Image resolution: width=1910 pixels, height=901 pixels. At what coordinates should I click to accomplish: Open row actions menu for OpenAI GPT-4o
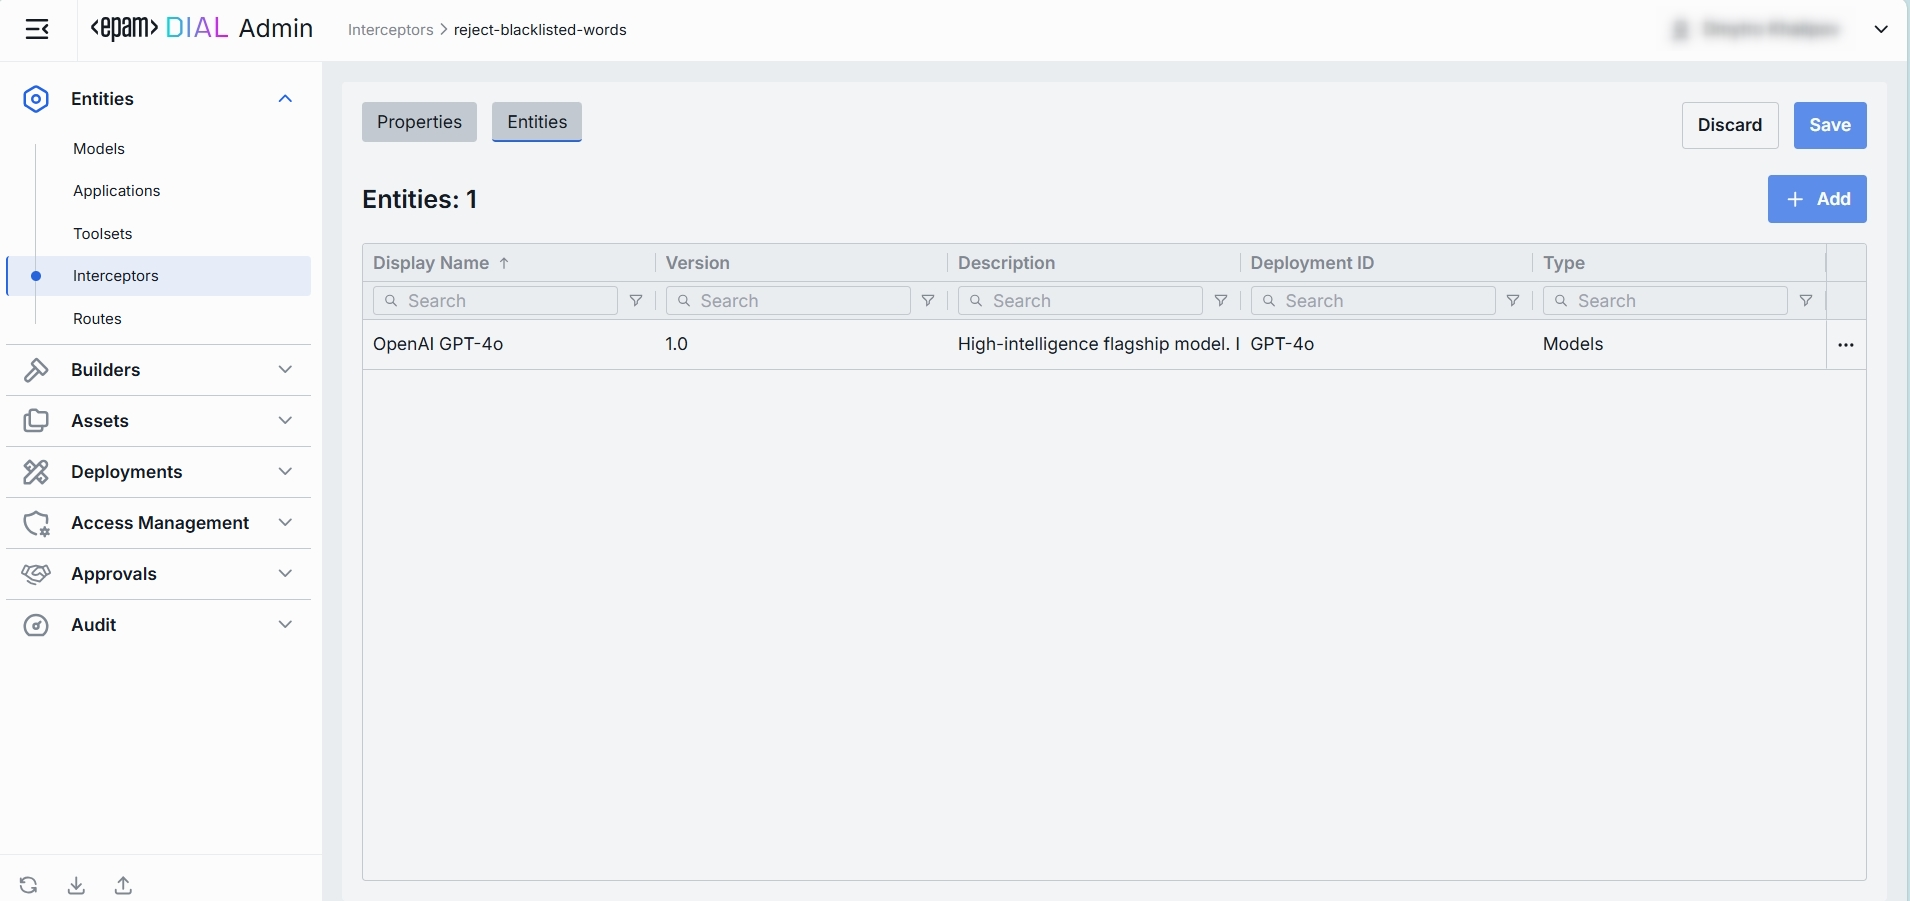tap(1846, 345)
